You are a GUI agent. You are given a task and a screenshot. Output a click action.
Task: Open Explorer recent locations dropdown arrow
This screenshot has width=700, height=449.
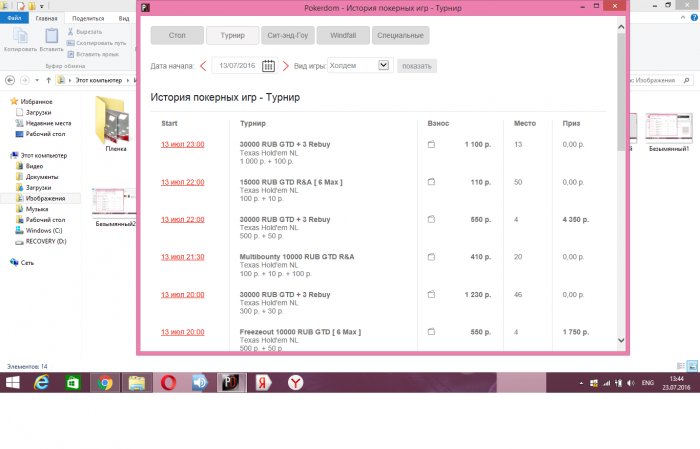37,80
